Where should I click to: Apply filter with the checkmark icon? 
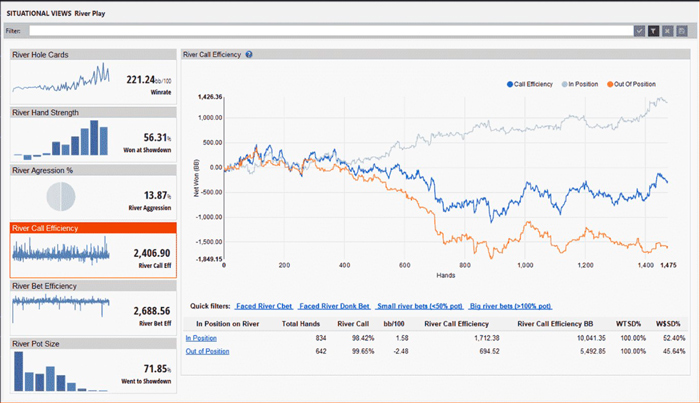[639, 31]
